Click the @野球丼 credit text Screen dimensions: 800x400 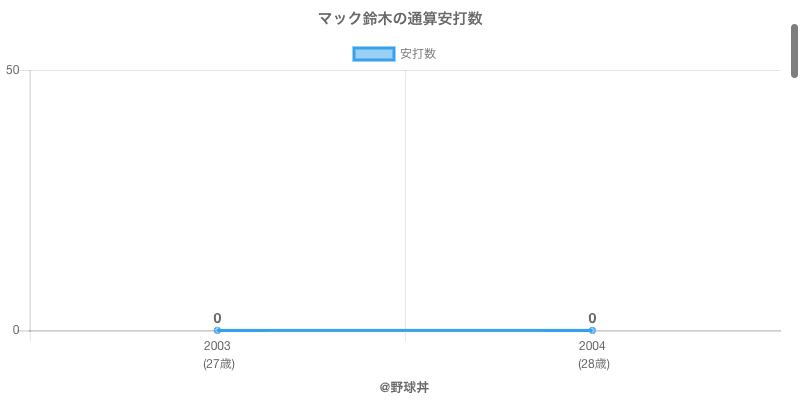pyautogui.click(x=404, y=387)
